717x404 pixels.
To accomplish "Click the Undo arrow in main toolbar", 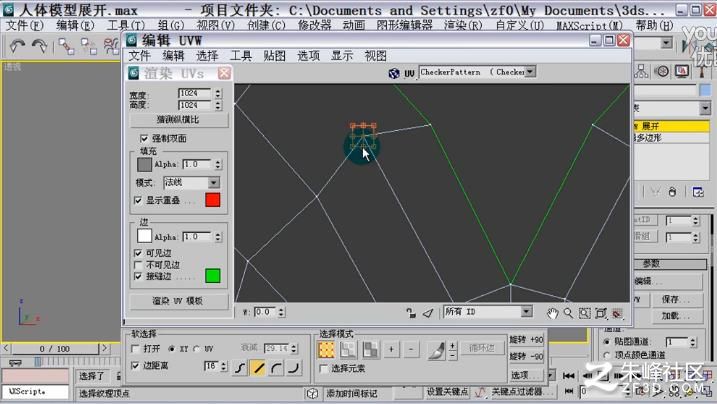I will coord(17,46).
